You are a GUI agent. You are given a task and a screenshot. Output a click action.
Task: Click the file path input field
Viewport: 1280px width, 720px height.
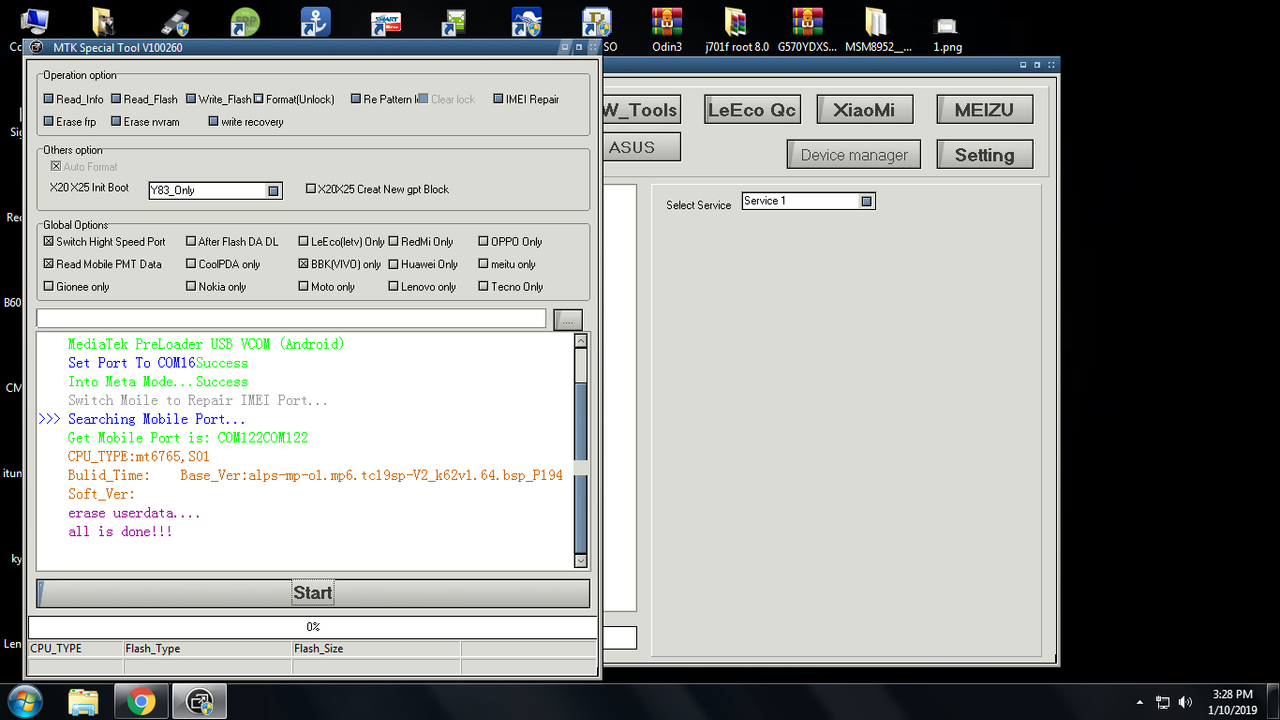click(x=292, y=319)
